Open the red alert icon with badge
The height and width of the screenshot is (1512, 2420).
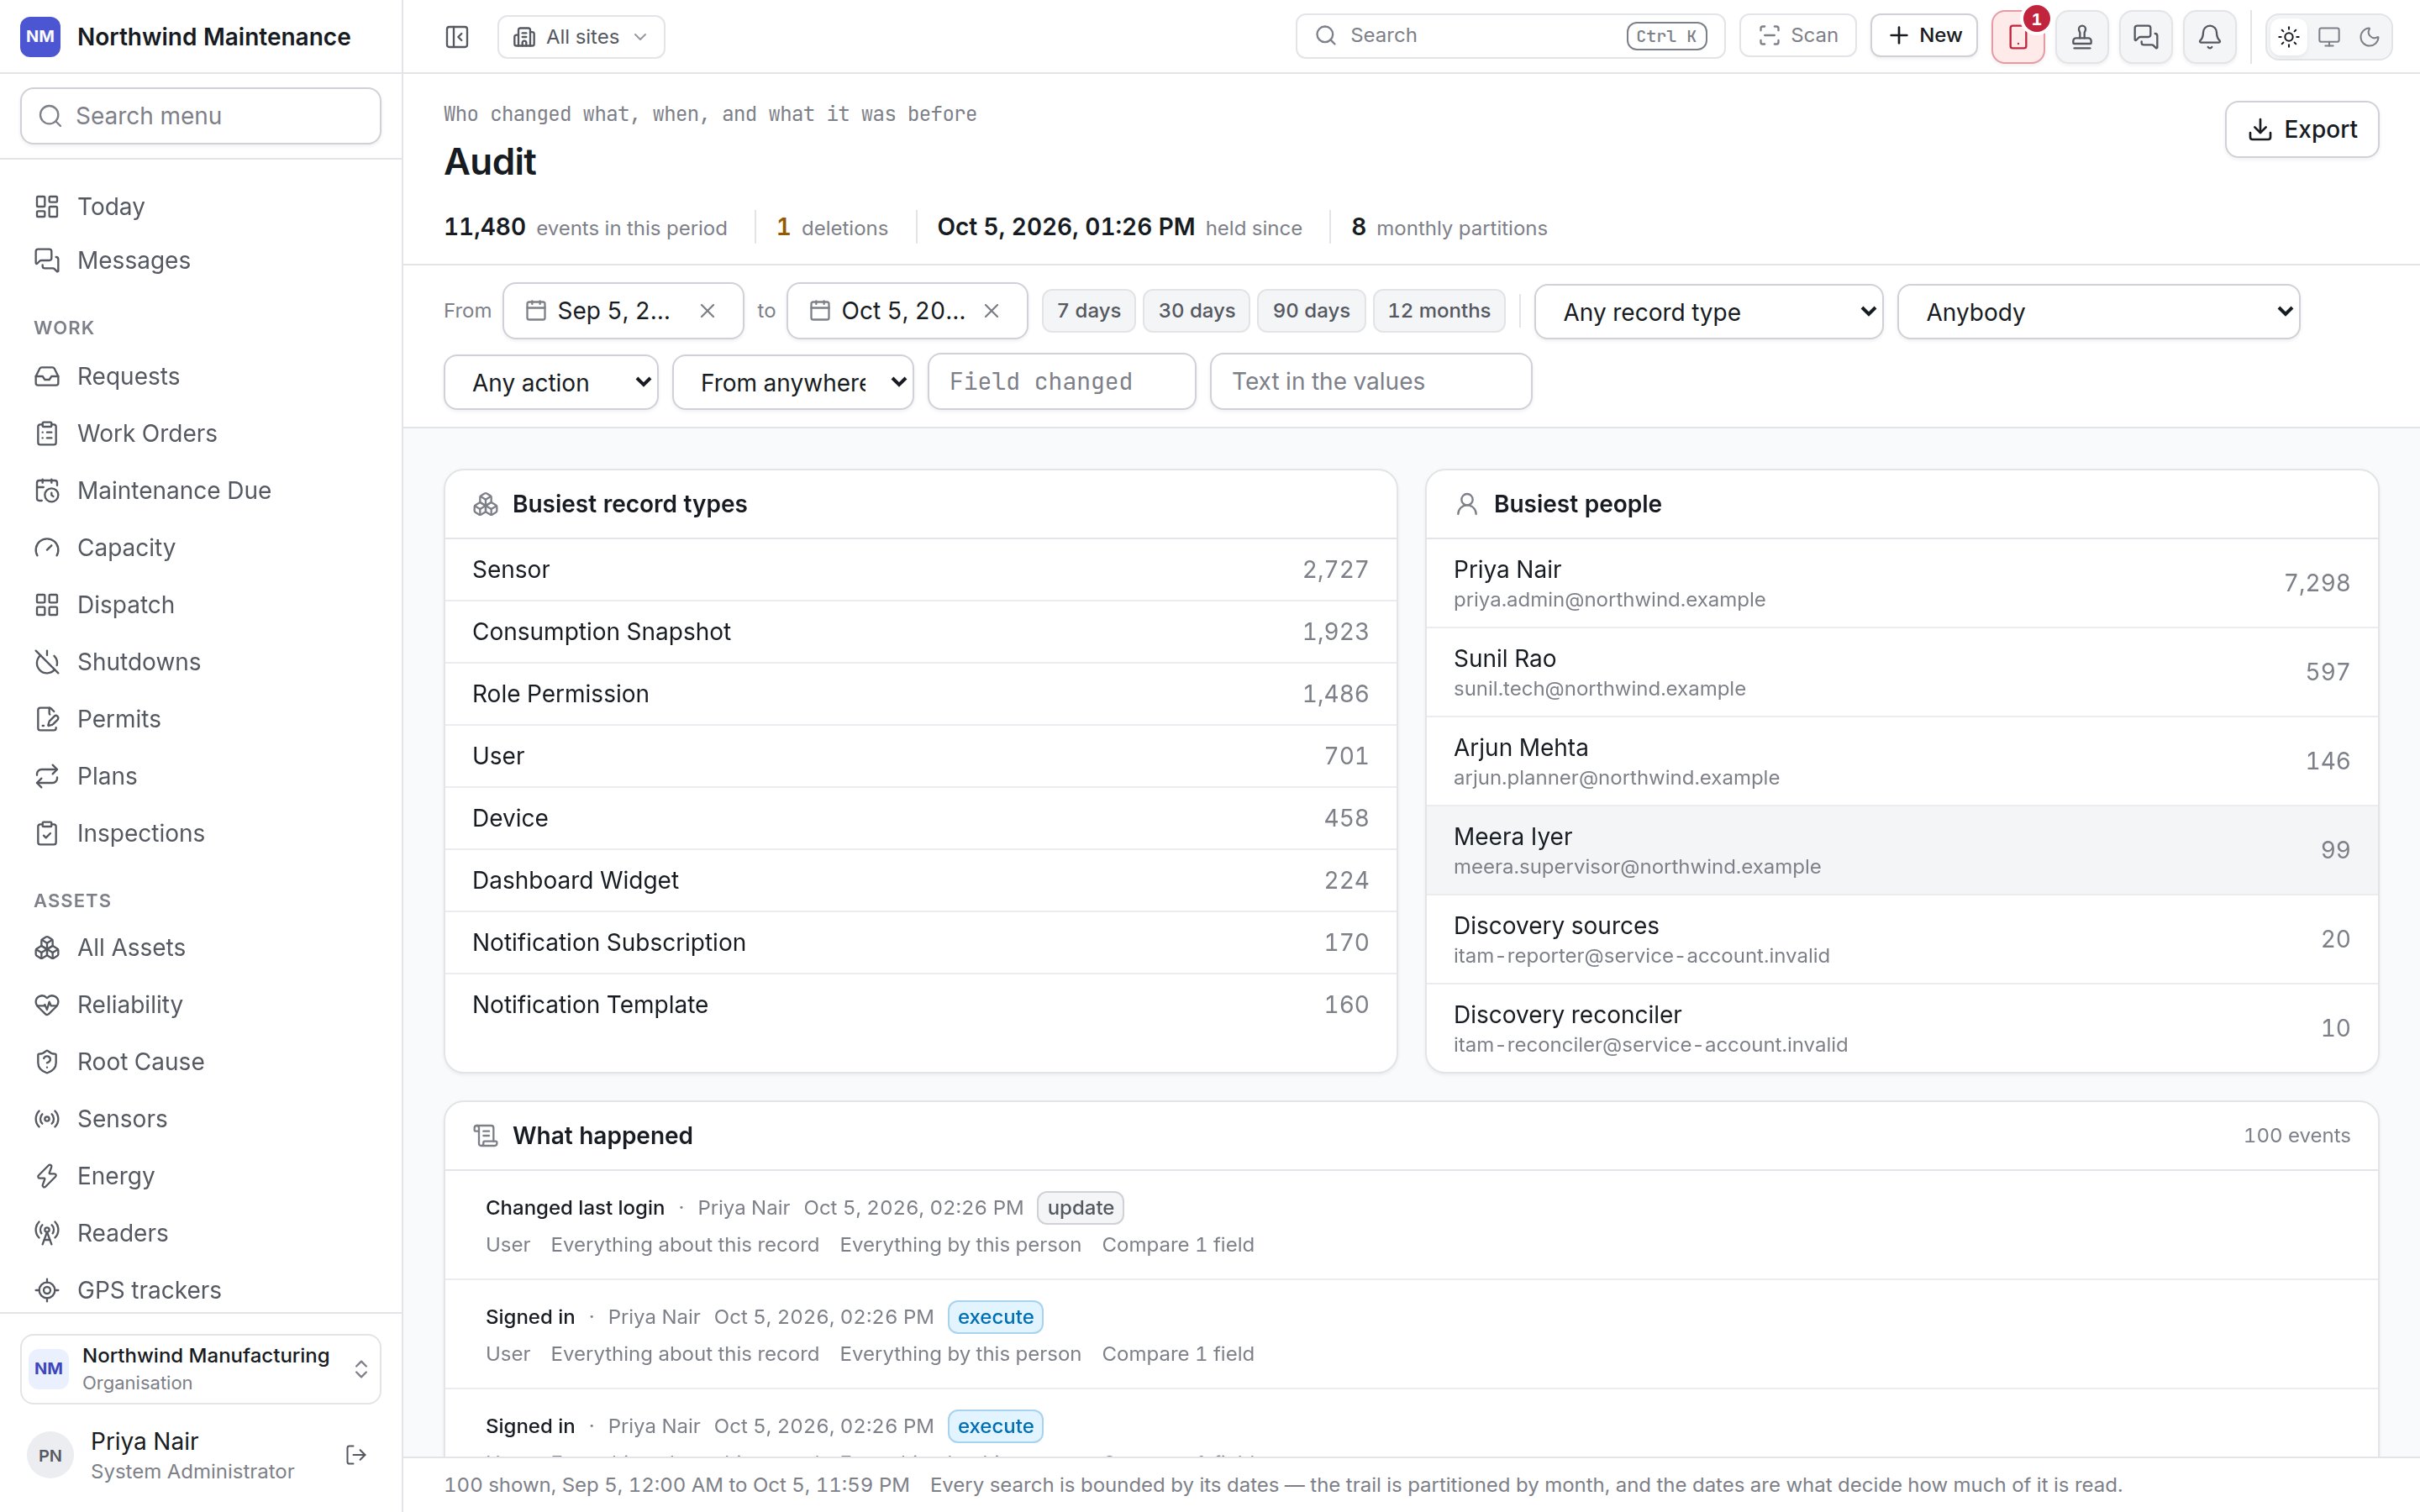(x=2018, y=37)
